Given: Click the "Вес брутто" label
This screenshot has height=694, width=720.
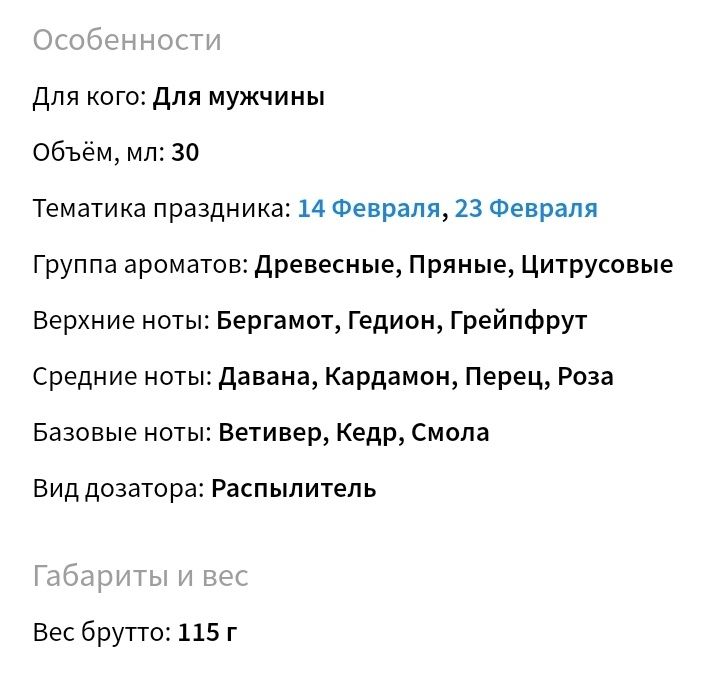Looking at the screenshot, I should [x=101, y=633].
